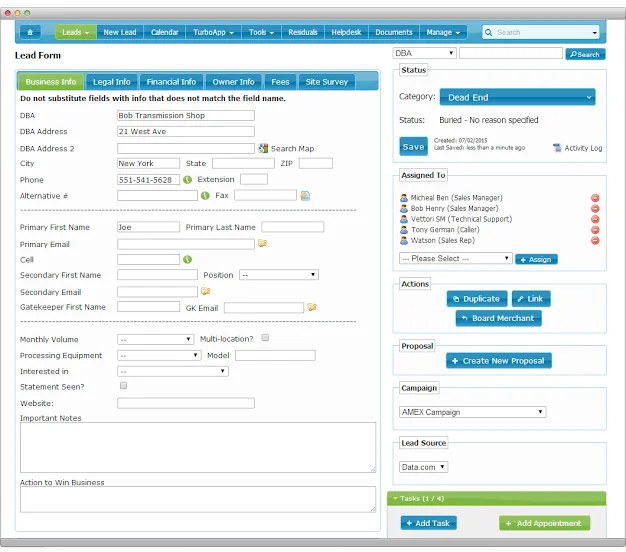
Task: Expand the TurboApp menu
Action: (213, 32)
